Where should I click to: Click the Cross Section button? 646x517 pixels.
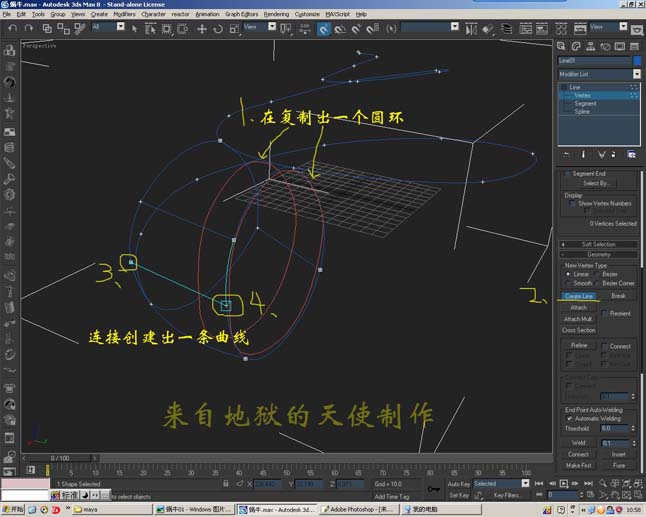pos(578,330)
